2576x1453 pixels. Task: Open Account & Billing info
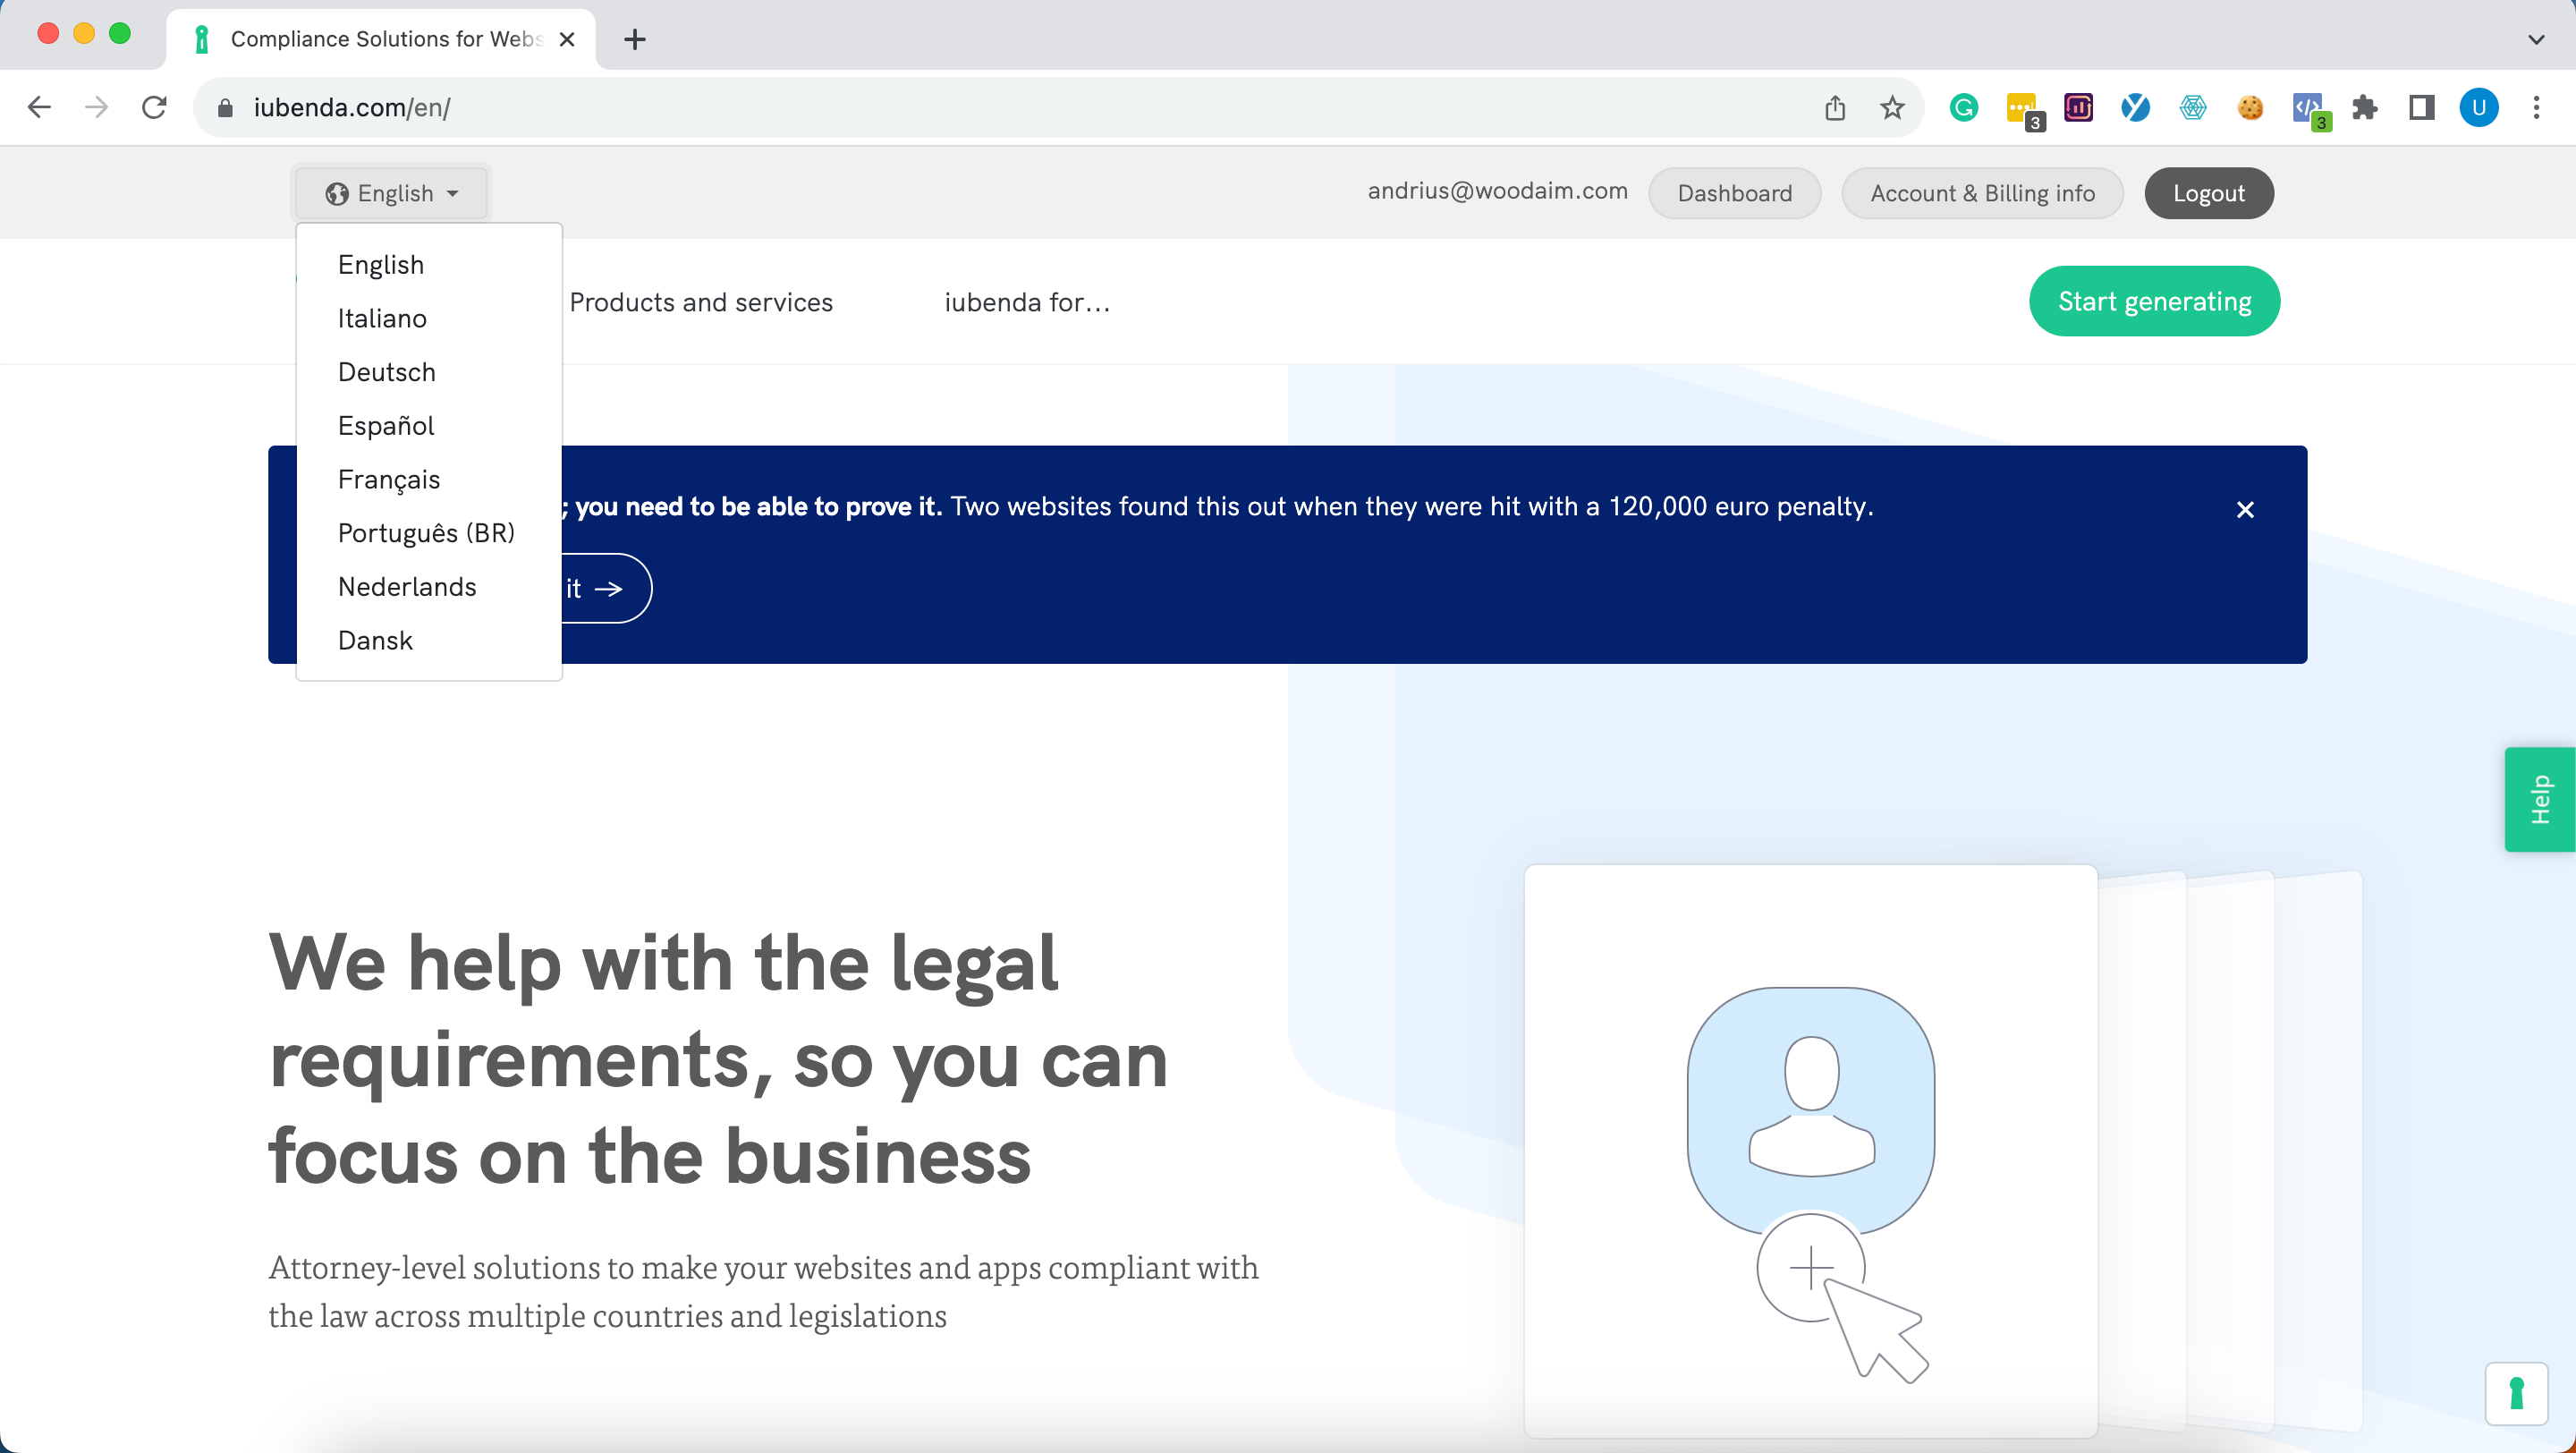[1982, 193]
